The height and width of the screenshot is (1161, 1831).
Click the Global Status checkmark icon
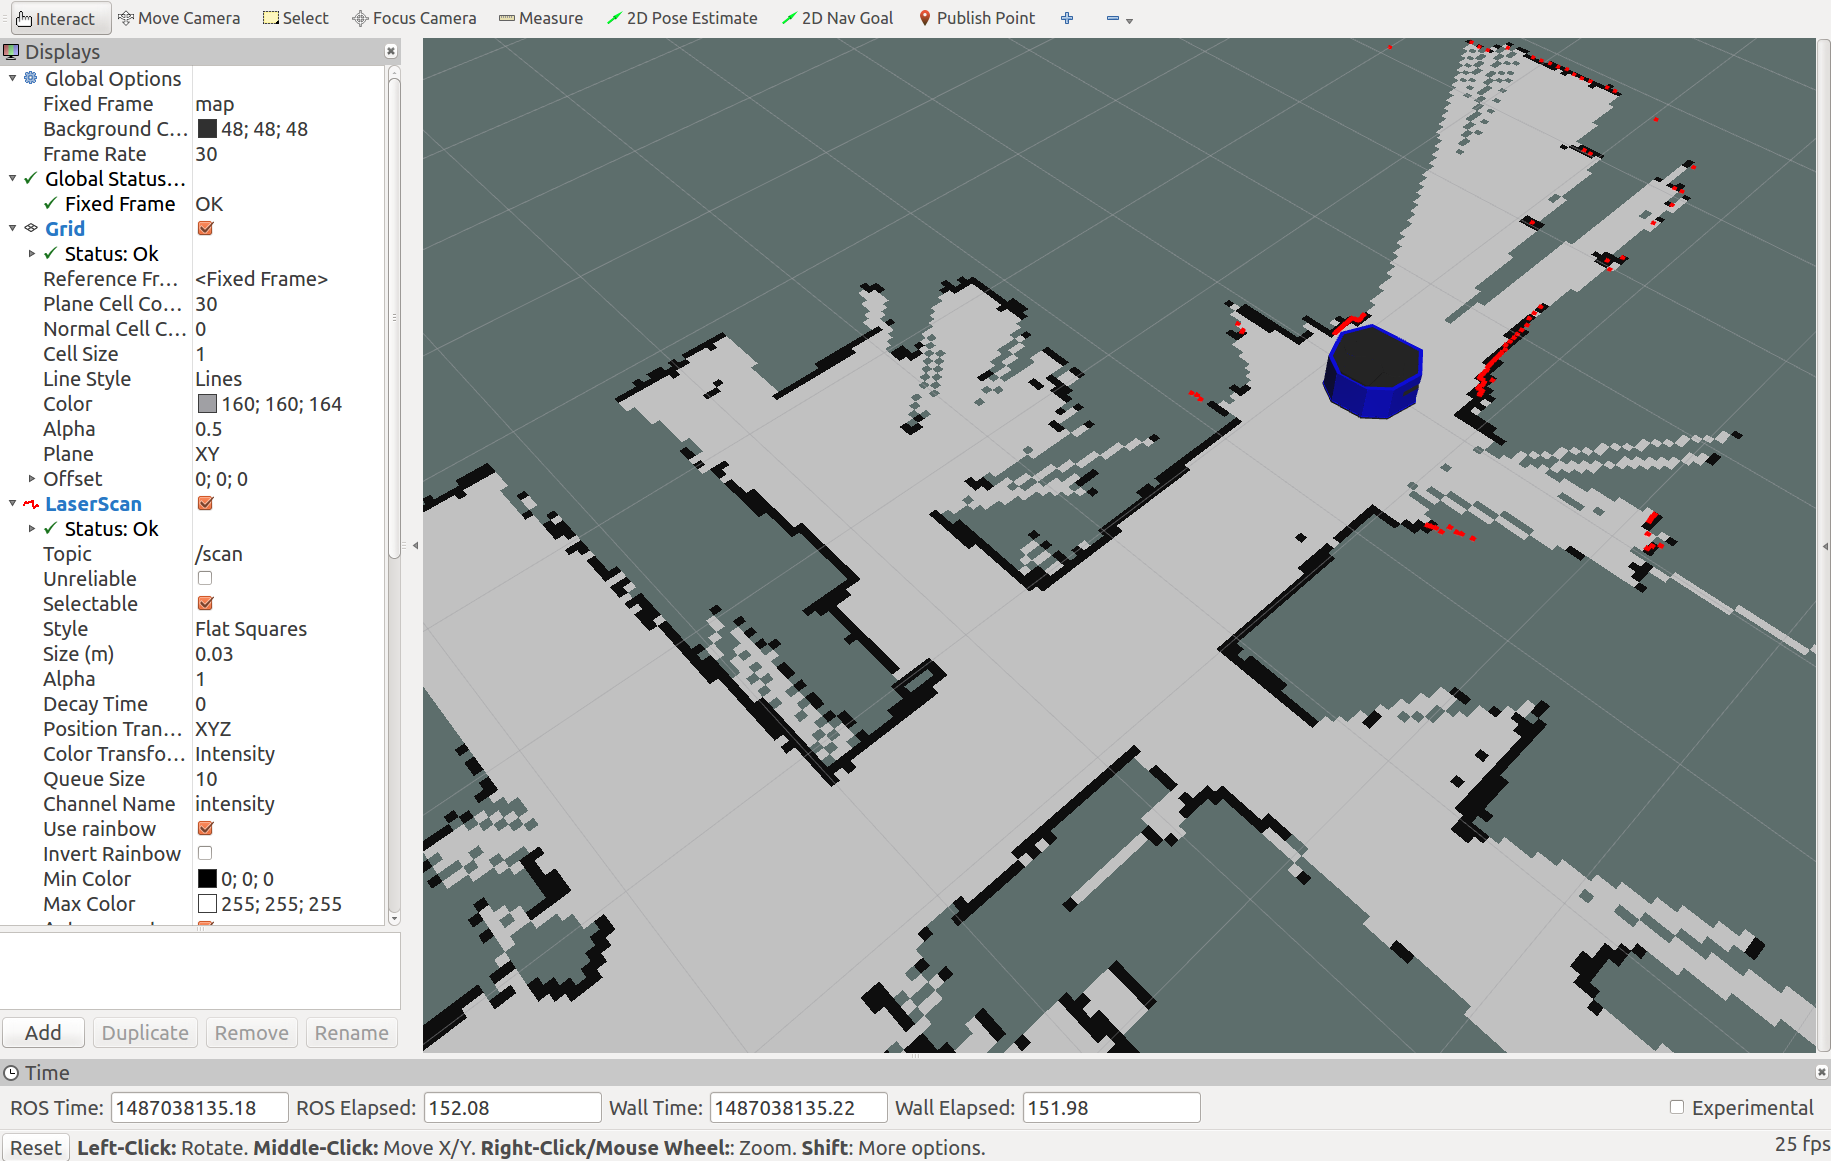[x=31, y=178]
